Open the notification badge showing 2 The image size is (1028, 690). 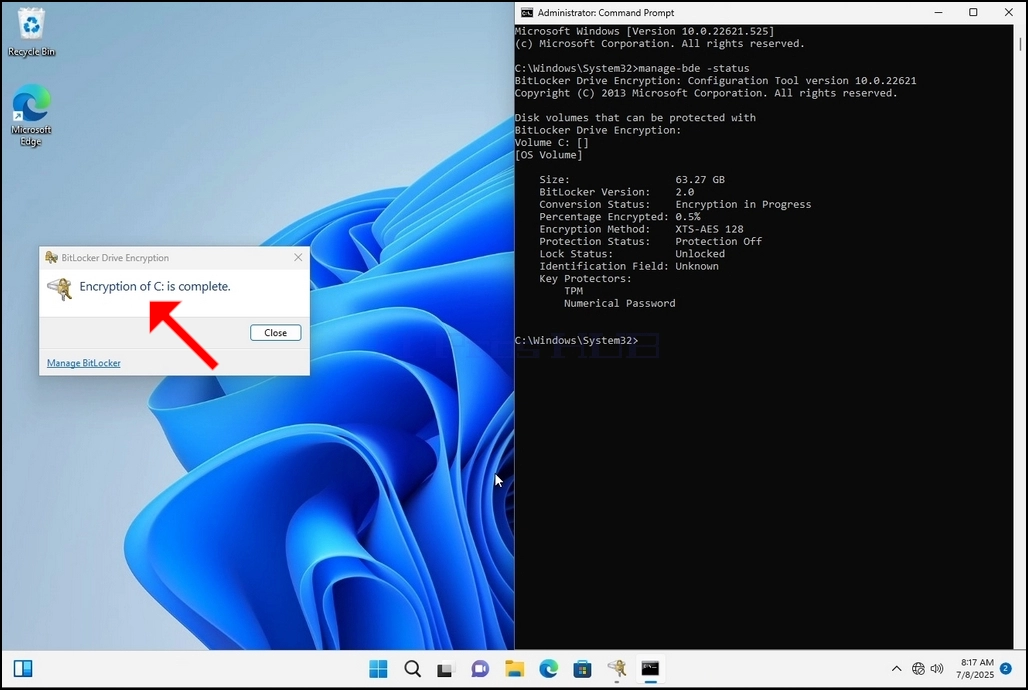click(x=1006, y=668)
